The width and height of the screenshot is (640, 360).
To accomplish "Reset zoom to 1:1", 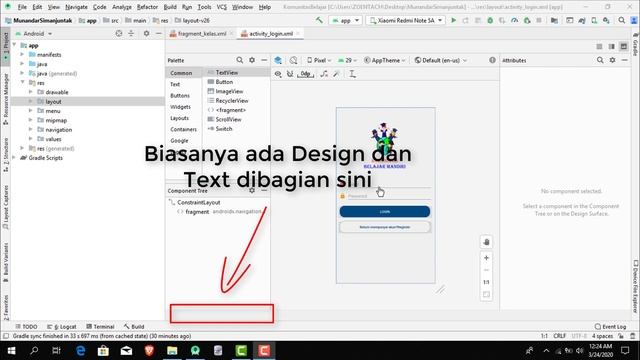I will (486, 282).
